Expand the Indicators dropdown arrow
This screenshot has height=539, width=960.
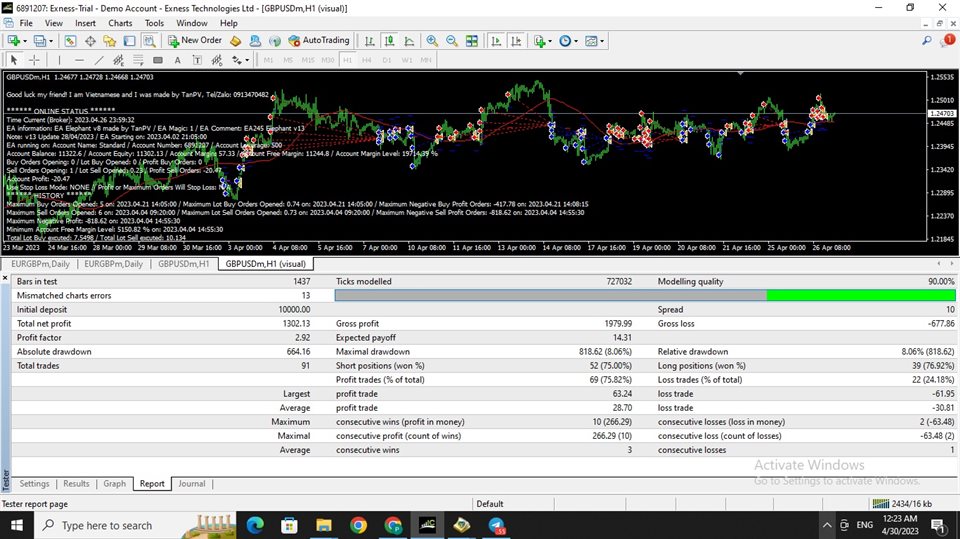[x=550, y=41]
